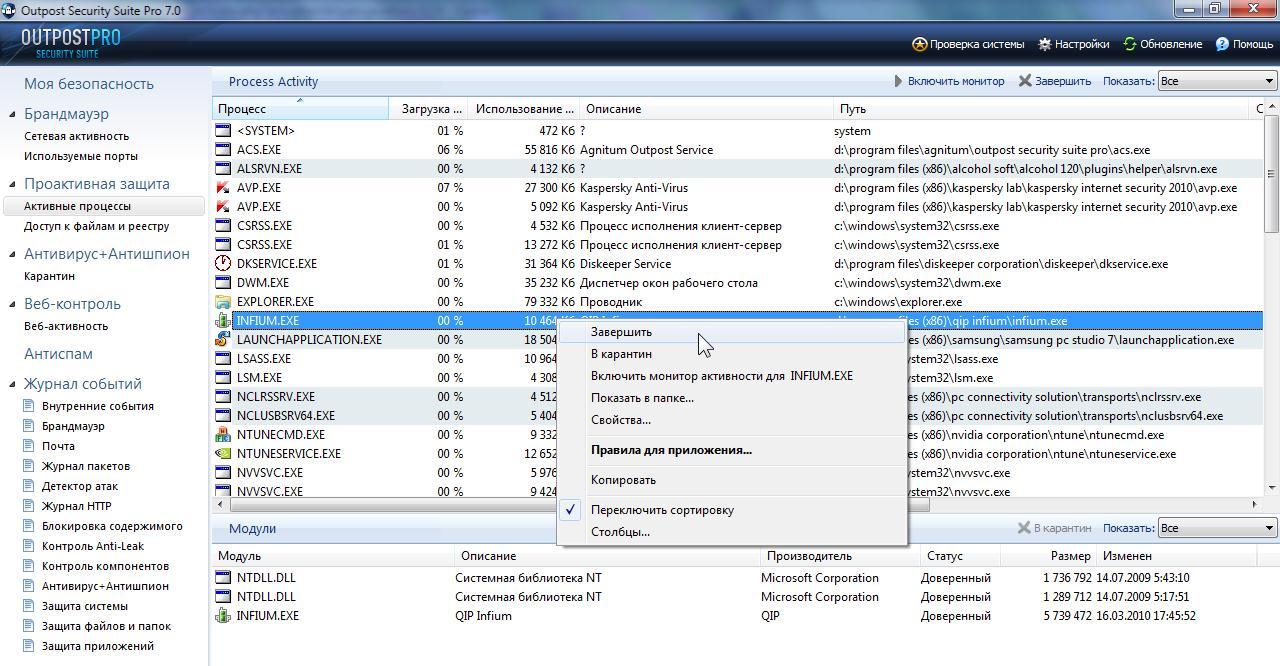
Task: Choose Показать в папке... menu entry
Action: (732, 398)
